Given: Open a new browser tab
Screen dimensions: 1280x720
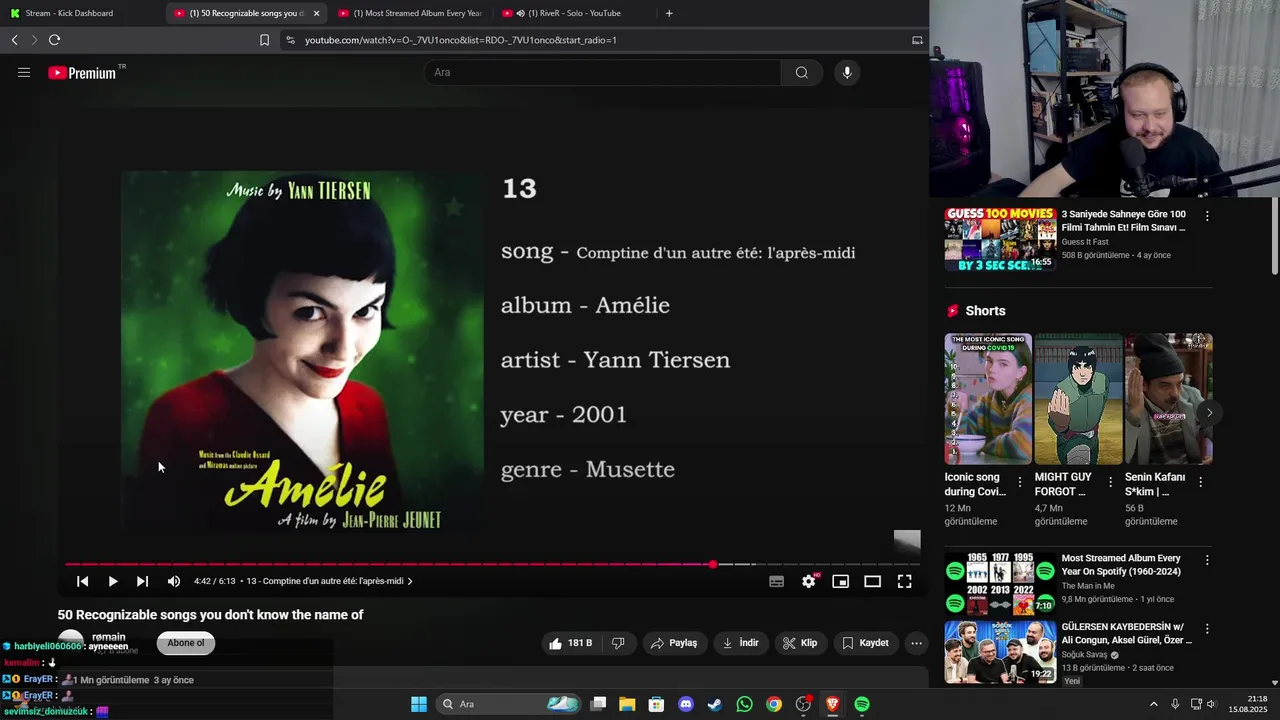Looking at the screenshot, I should 669,13.
